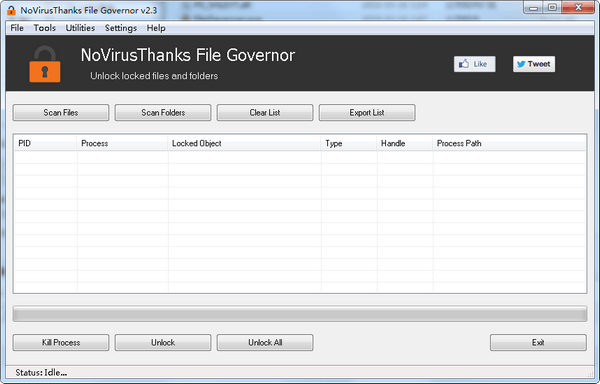Sort by the Handle column header
The width and height of the screenshot is (600, 384).
tap(404, 143)
